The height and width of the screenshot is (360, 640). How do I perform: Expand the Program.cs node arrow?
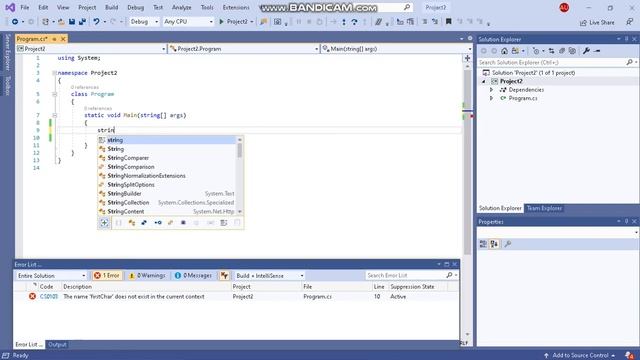[x=491, y=98]
